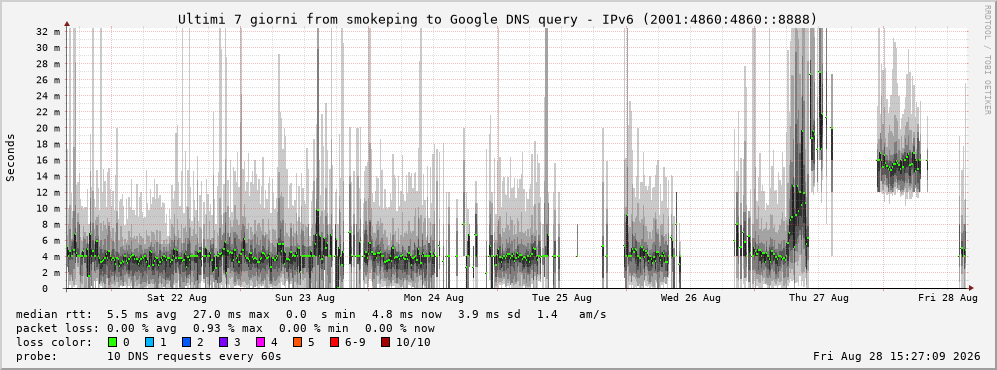This screenshot has height=370, width=997.
Task: Click the green loss color 0 swatch
Action: [113, 342]
